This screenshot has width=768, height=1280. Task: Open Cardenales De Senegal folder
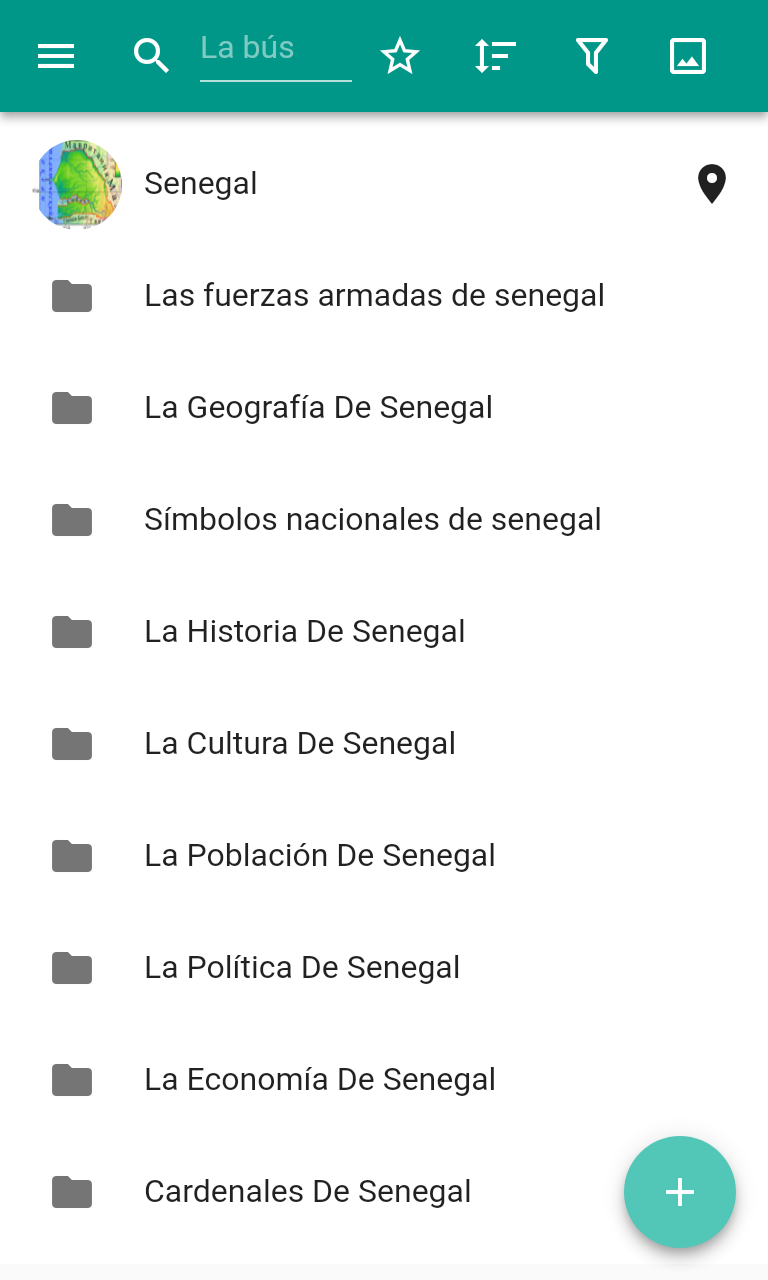pos(384,1192)
